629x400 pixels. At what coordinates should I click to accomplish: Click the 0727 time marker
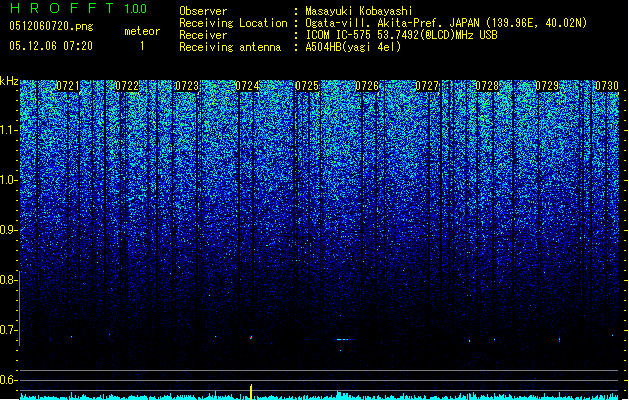click(427, 86)
